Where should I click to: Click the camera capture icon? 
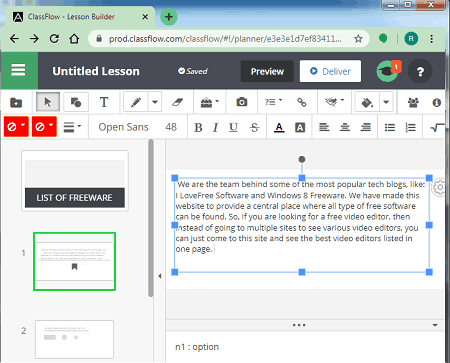242,102
